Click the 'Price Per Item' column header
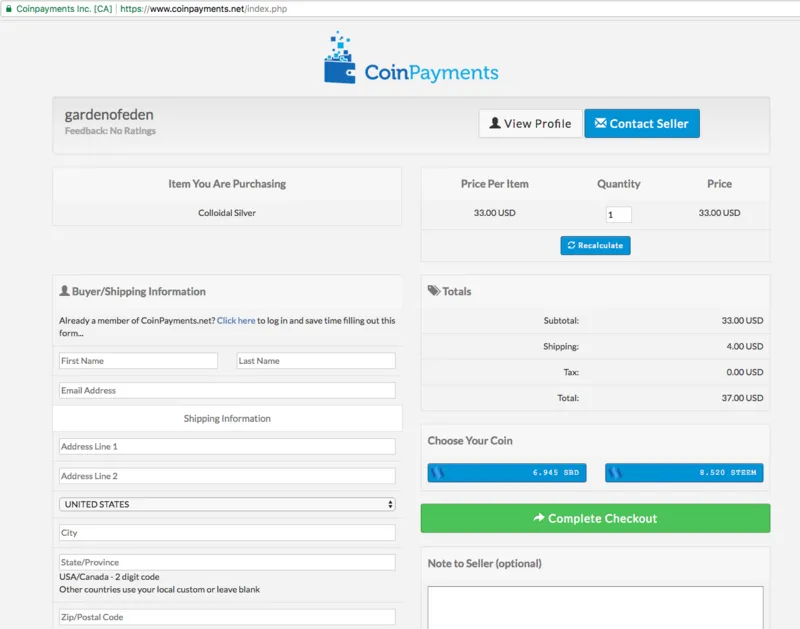Screen dimensions: 800x629 click(x=494, y=184)
